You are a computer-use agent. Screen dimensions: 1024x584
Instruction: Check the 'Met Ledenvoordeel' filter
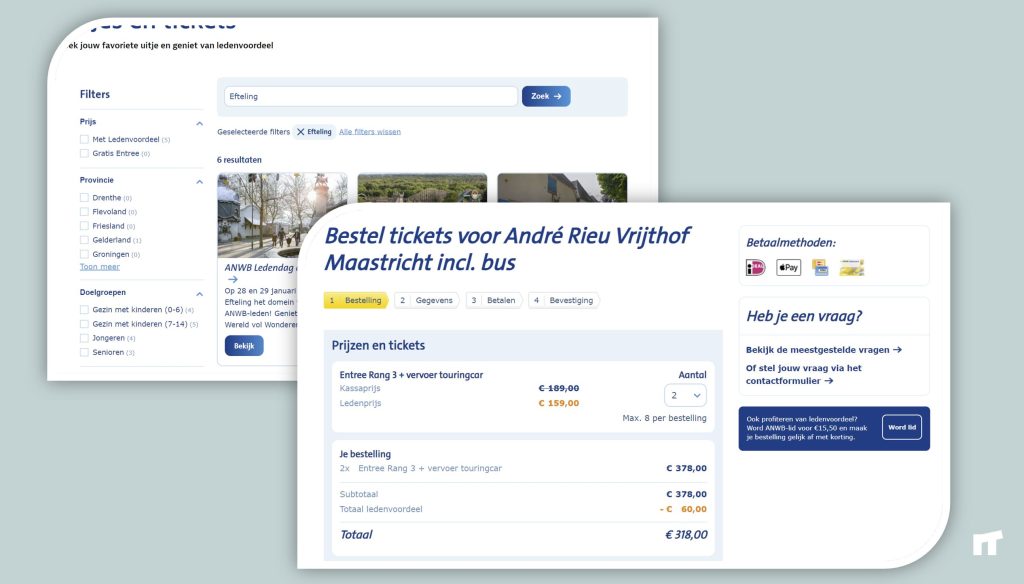coord(85,139)
